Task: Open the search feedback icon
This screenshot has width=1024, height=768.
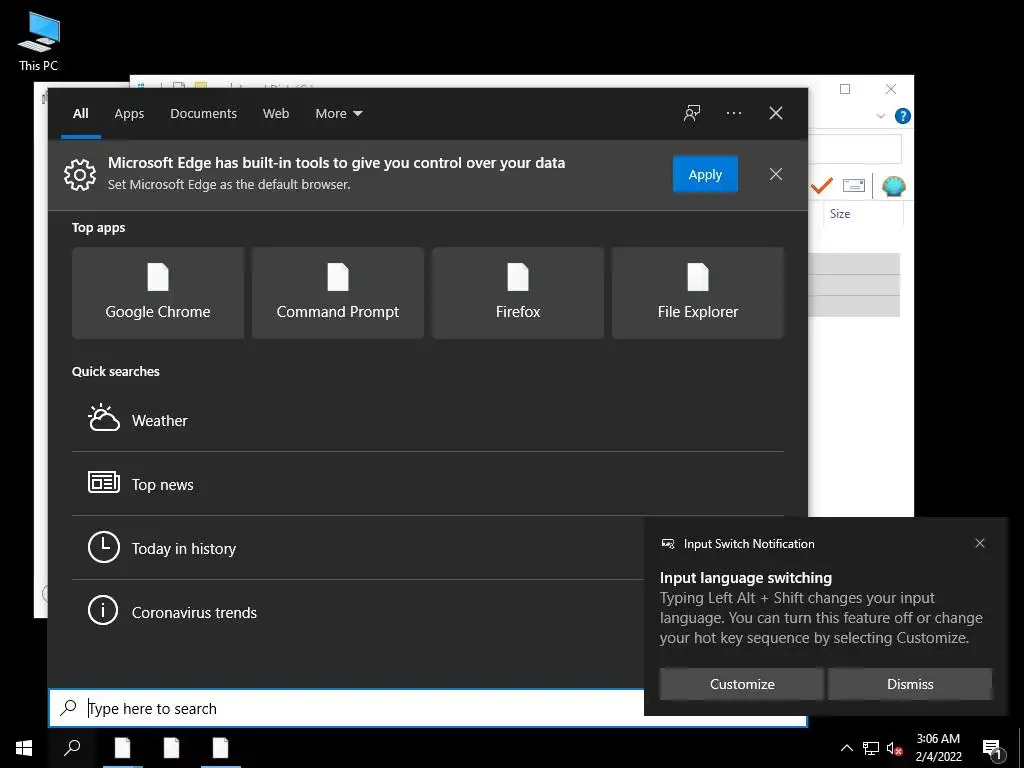Action: point(692,113)
